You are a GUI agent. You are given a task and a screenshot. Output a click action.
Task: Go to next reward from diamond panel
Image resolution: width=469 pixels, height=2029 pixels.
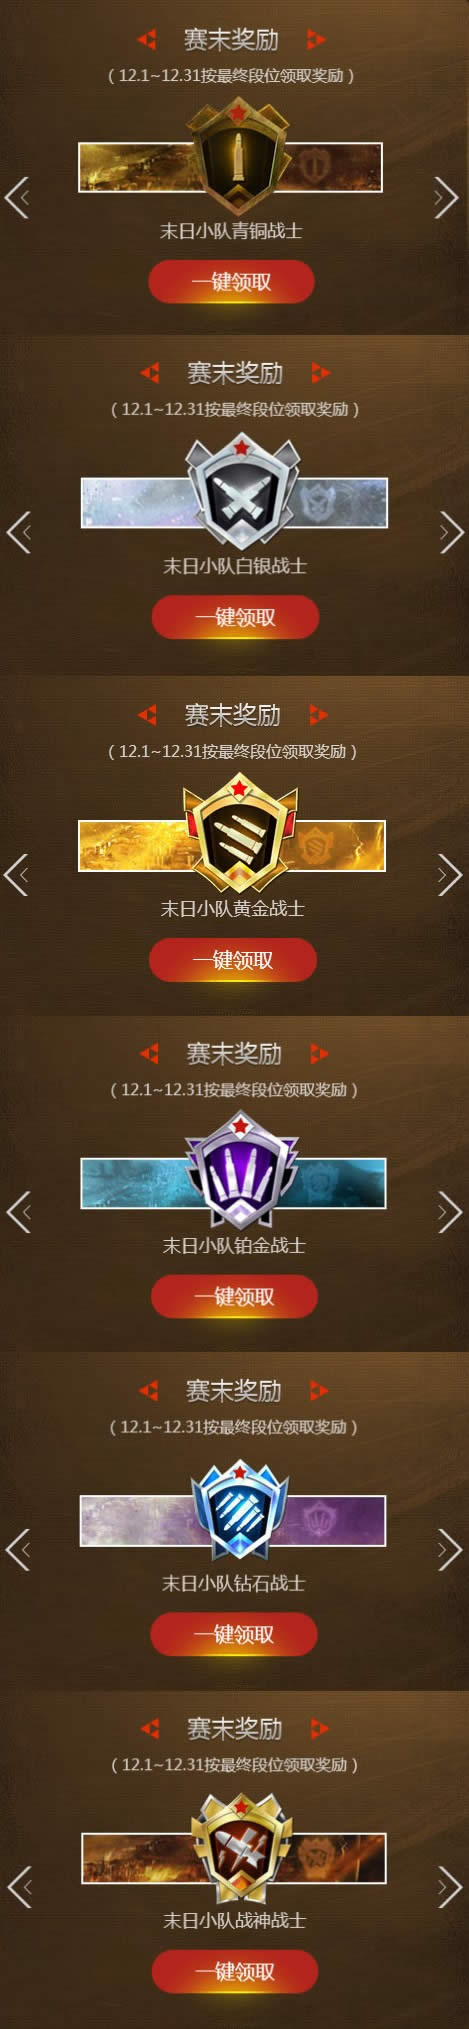pos(449,1549)
